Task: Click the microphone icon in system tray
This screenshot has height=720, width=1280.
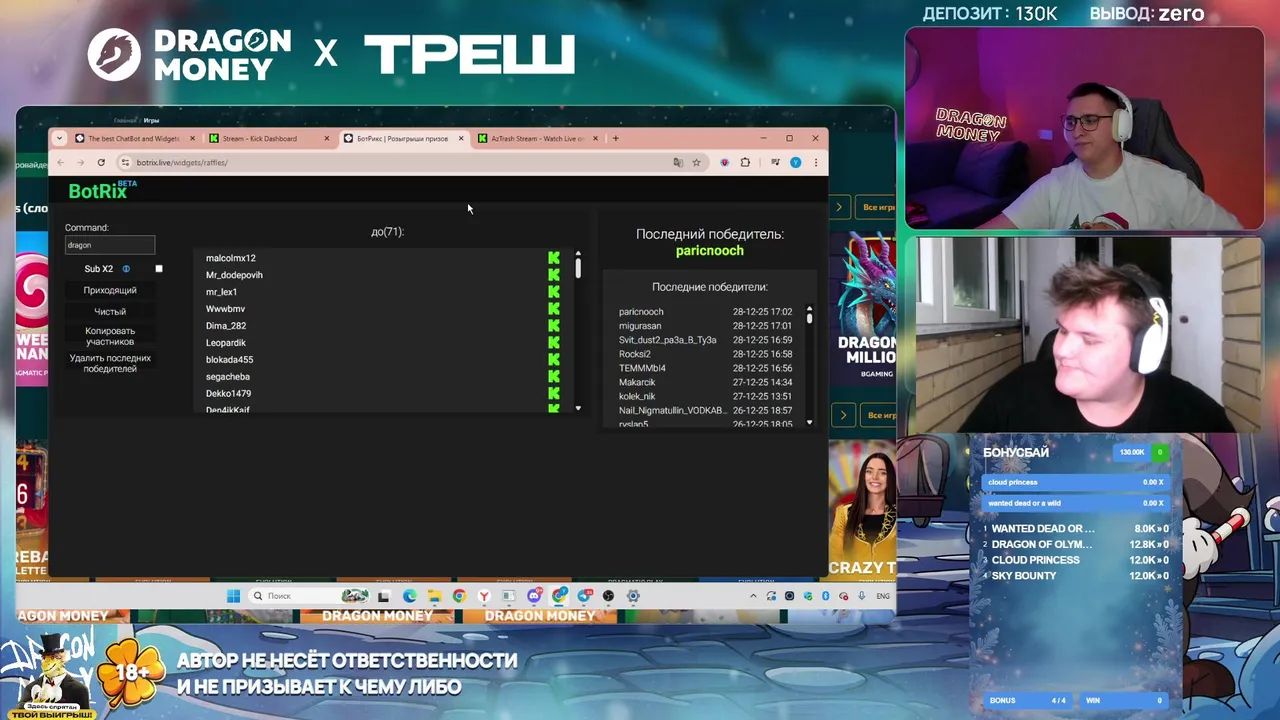Action: point(862,596)
